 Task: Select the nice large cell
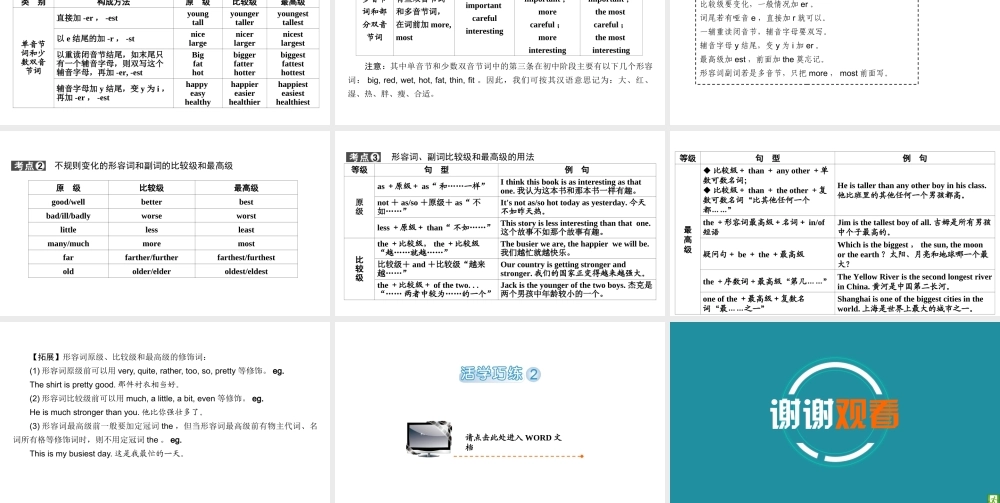tap(198, 39)
